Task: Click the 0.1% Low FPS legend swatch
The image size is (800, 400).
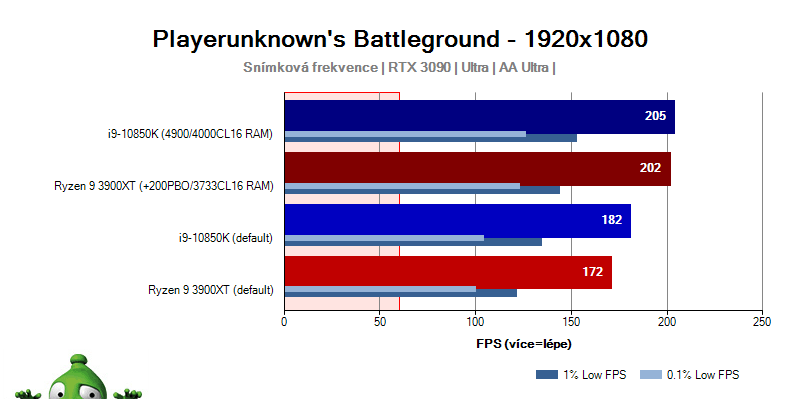Action: click(650, 375)
